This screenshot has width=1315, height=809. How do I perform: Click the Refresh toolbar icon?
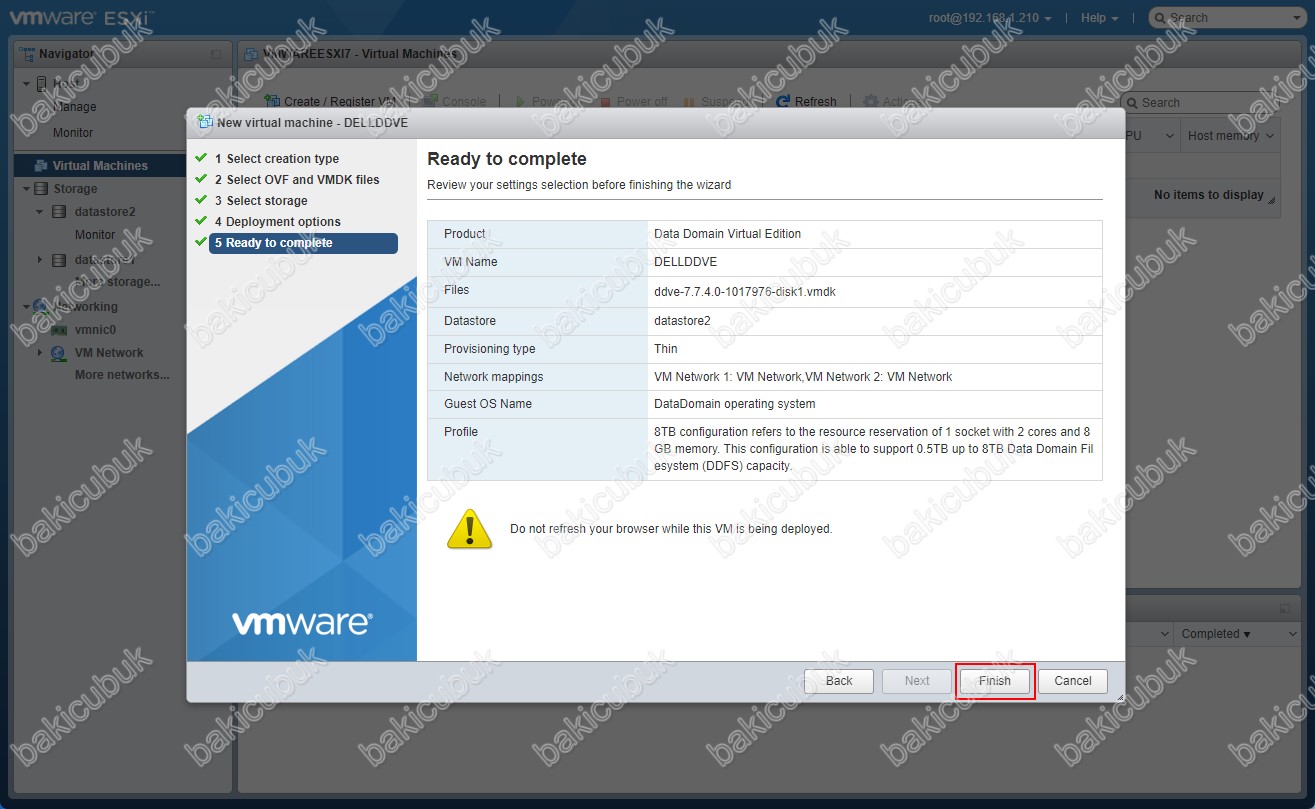(x=785, y=102)
